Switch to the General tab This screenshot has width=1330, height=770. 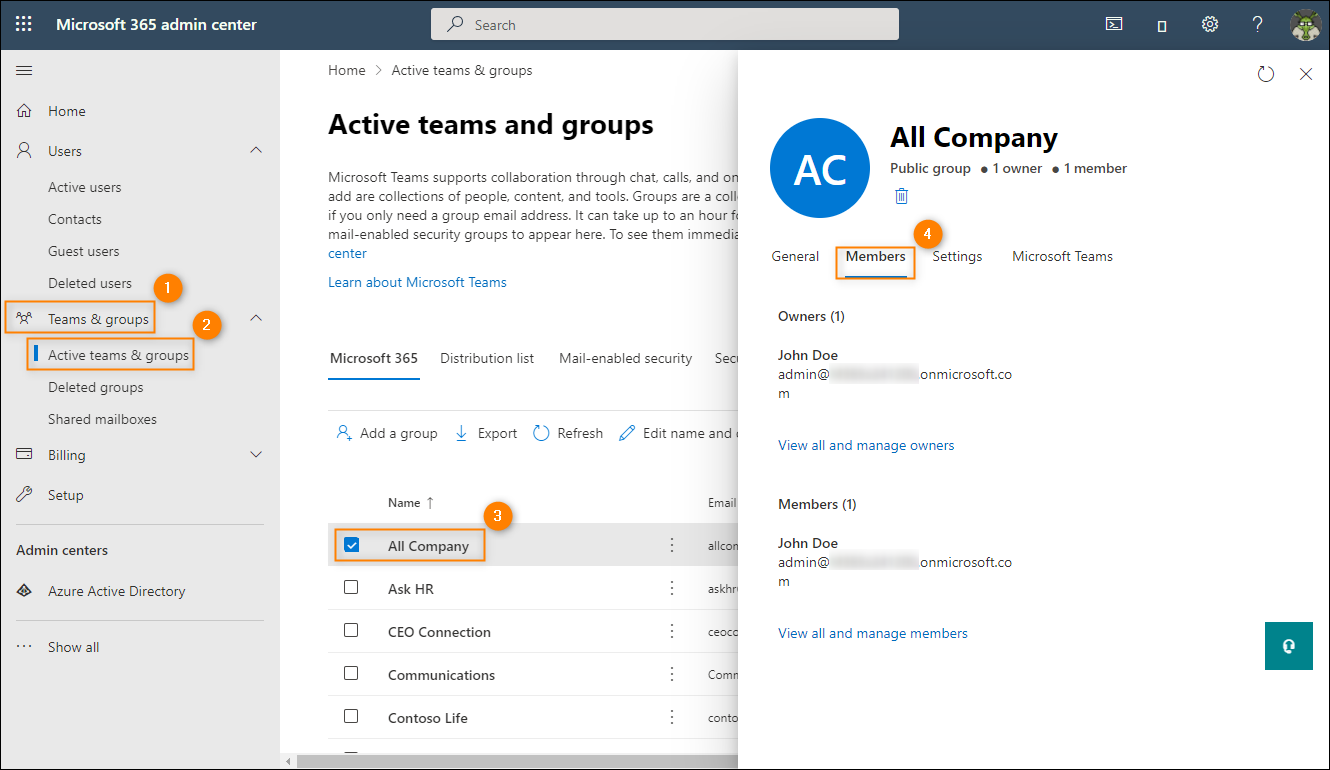795,257
